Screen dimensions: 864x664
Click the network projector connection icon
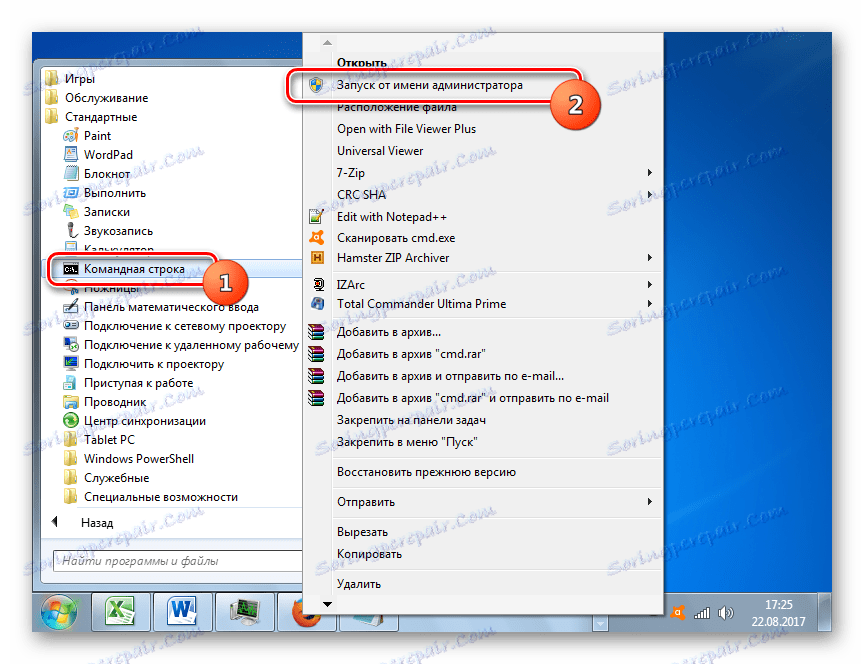point(71,326)
